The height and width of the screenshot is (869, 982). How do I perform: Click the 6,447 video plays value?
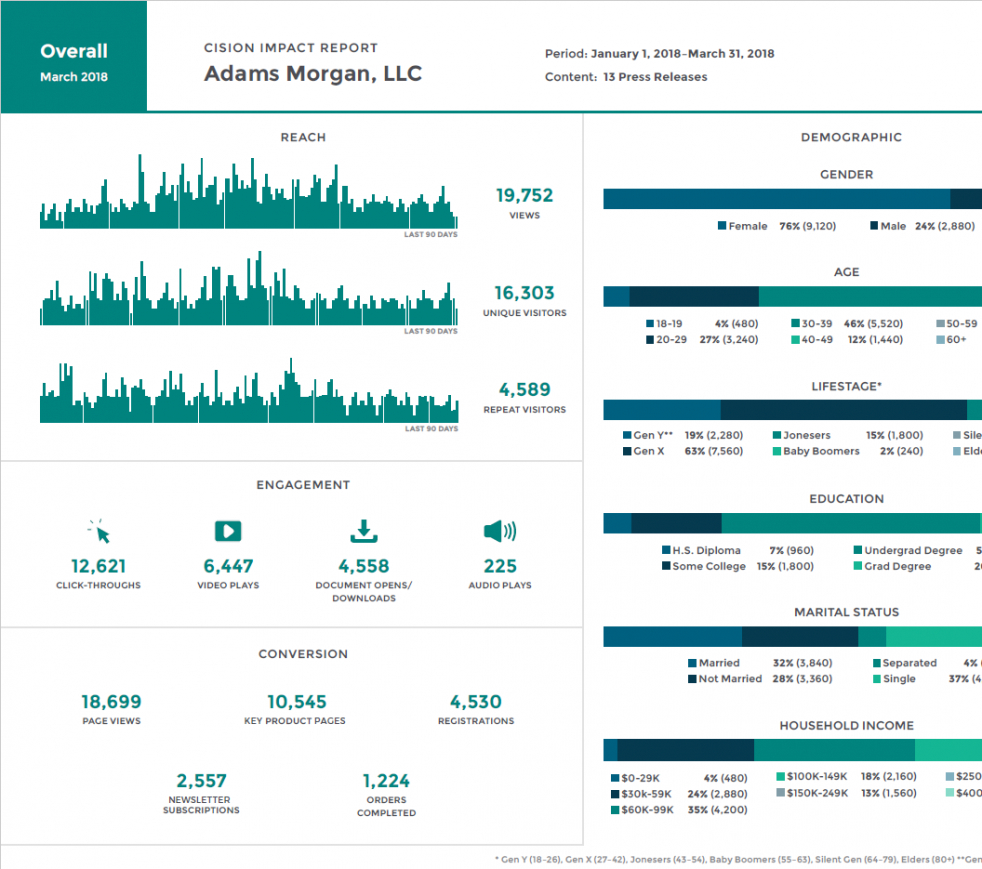pyautogui.click(x=228, y=566)
